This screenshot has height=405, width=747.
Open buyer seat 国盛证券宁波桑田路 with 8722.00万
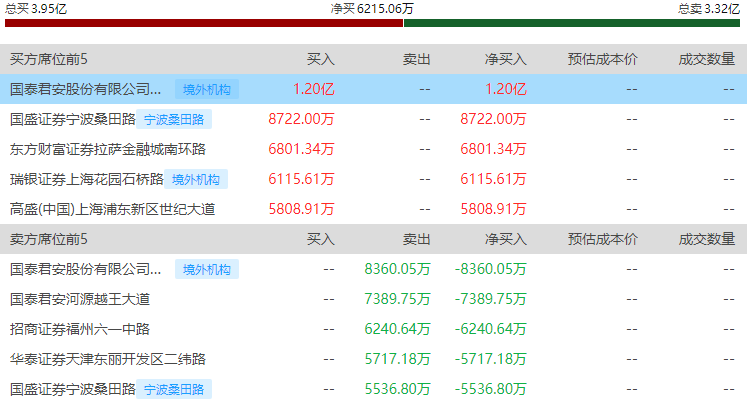point(72,119)
